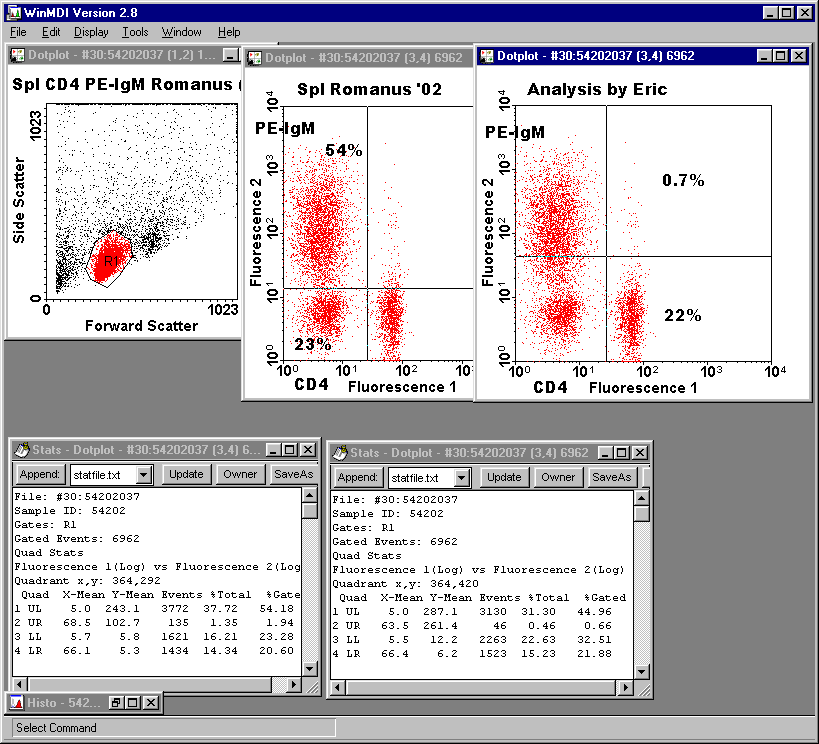Open the Display menu
Viewport: 819px width, 744px height.
coord(91,32)
